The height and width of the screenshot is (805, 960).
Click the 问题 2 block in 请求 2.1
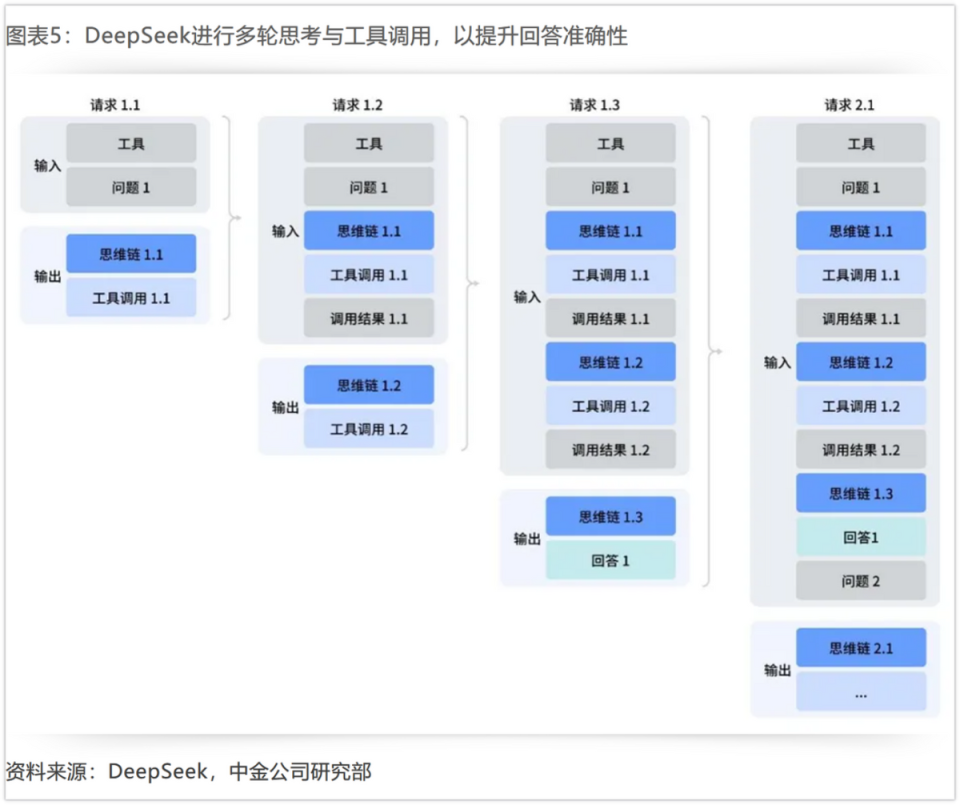coord(861,581)
